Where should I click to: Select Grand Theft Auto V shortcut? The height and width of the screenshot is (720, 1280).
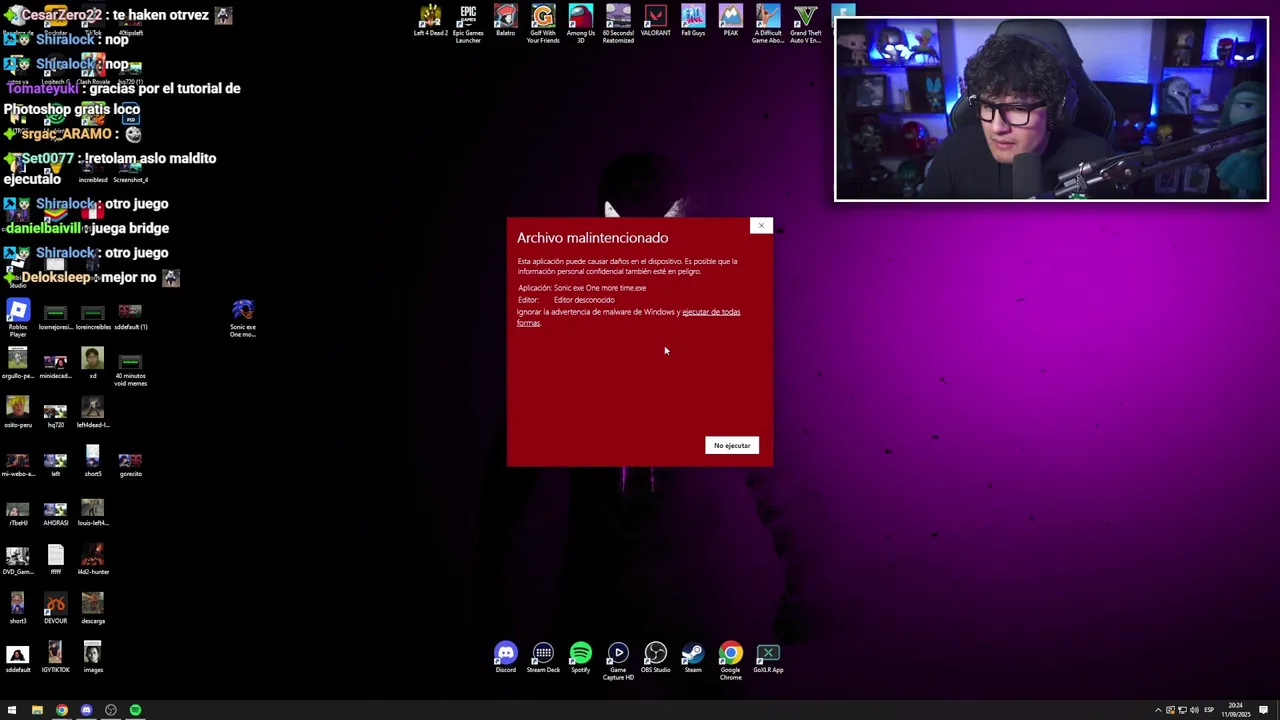click(x=806, y=24)
